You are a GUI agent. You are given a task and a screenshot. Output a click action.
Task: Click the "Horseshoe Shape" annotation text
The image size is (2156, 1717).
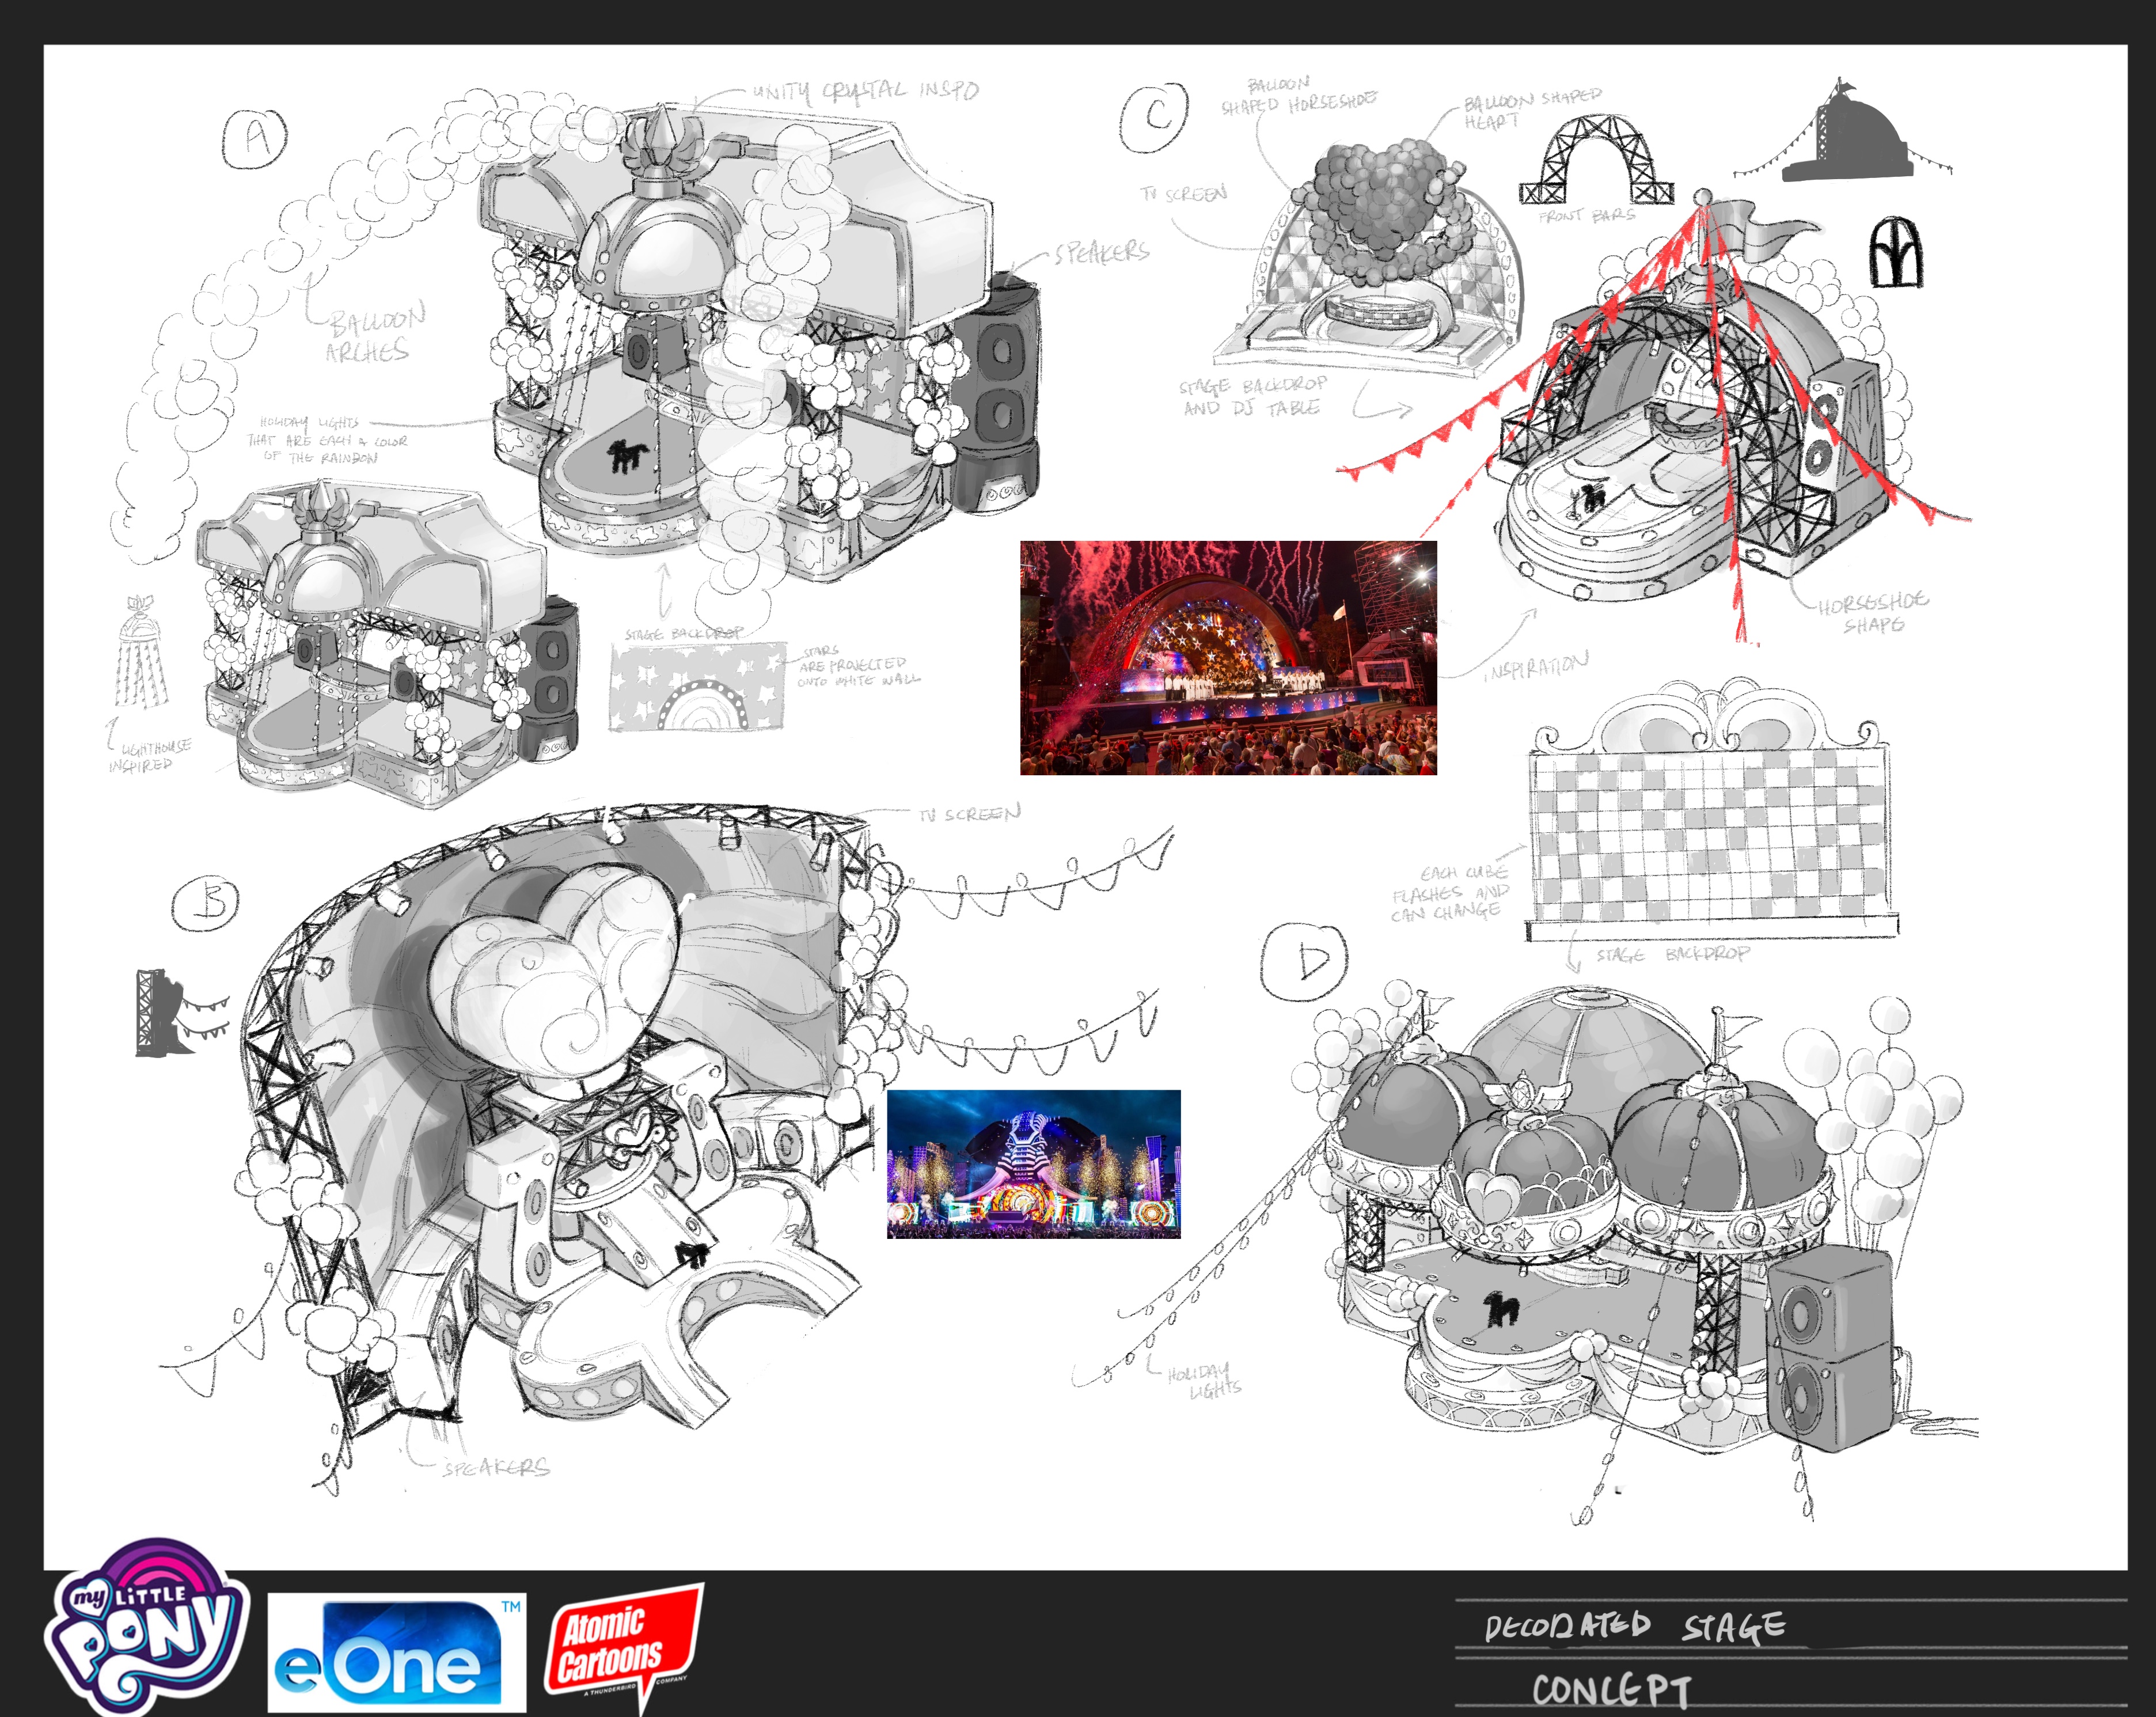pos(1871,612)
